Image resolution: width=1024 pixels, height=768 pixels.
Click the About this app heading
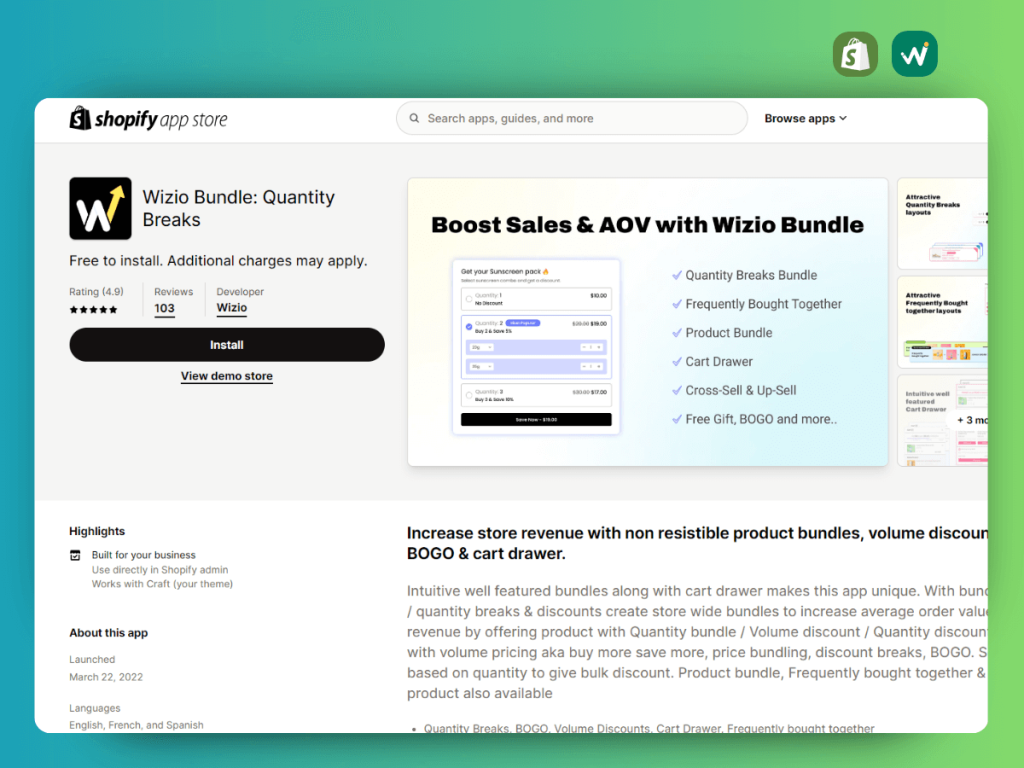pyautogui.click(x=108, y=632)
